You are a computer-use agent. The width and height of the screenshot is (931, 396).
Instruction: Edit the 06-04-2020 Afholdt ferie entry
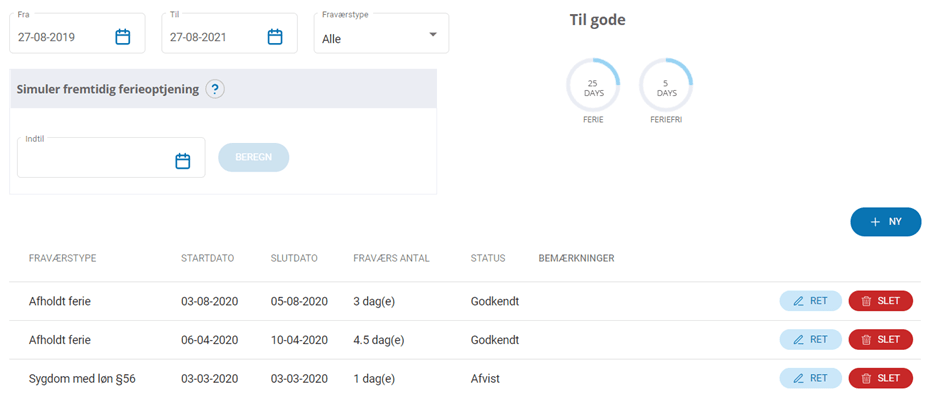(x=810, y=340)
